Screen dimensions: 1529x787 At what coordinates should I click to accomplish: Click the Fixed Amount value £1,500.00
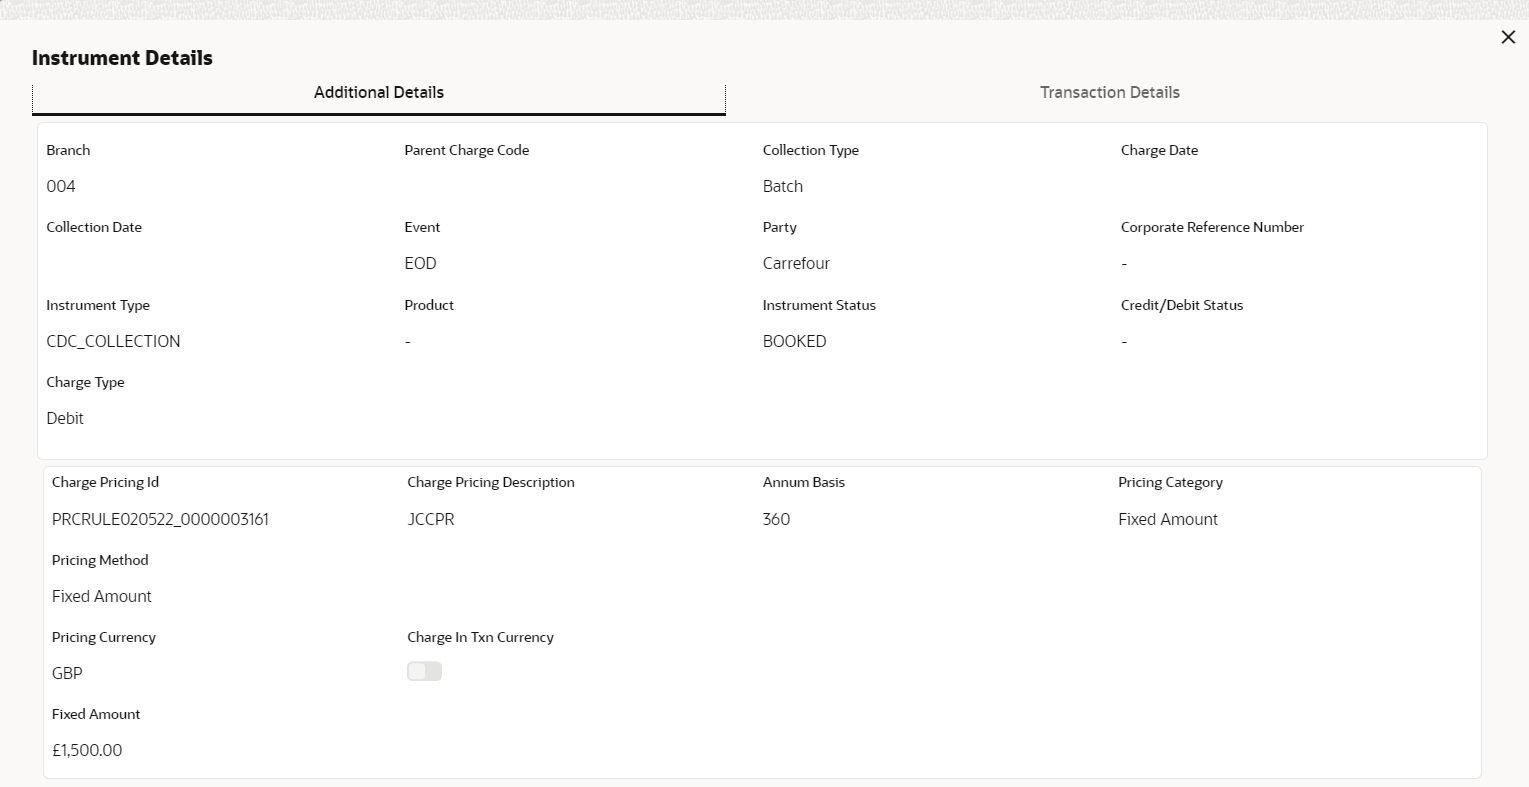(x=87, y=750)
